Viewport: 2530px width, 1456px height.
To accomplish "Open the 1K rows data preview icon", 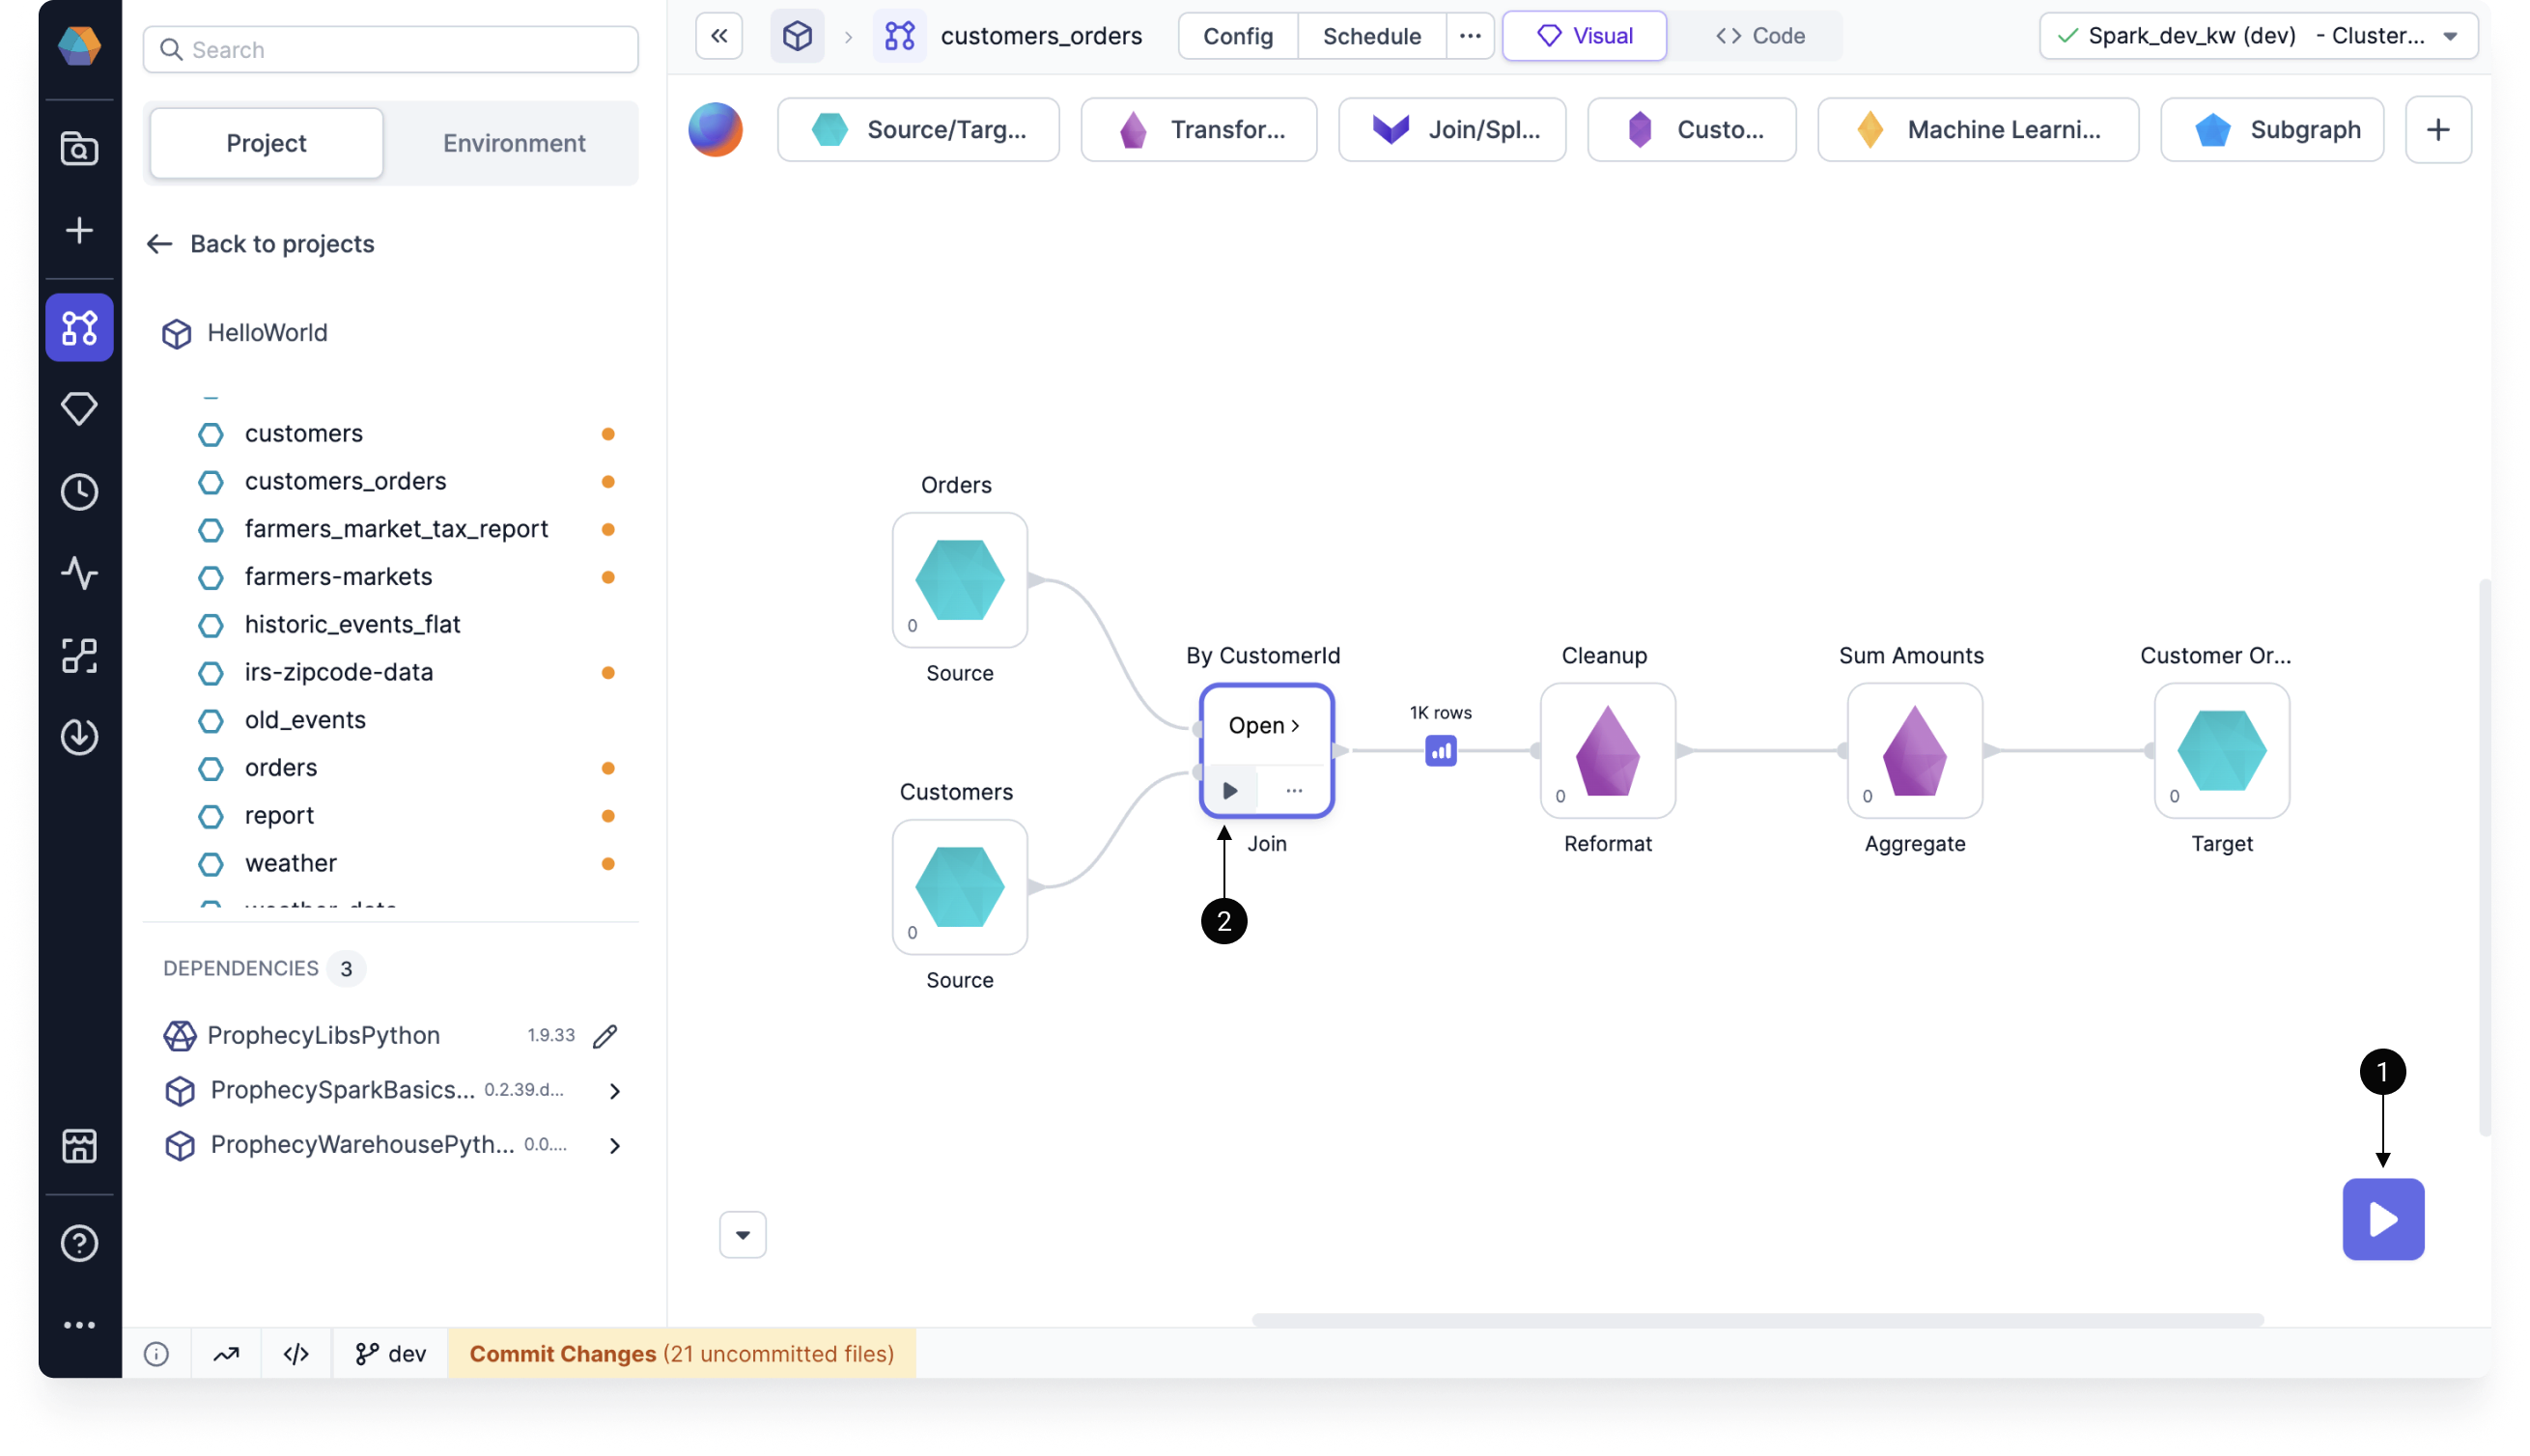I will pyautogui.click(x=1440, y=750).
